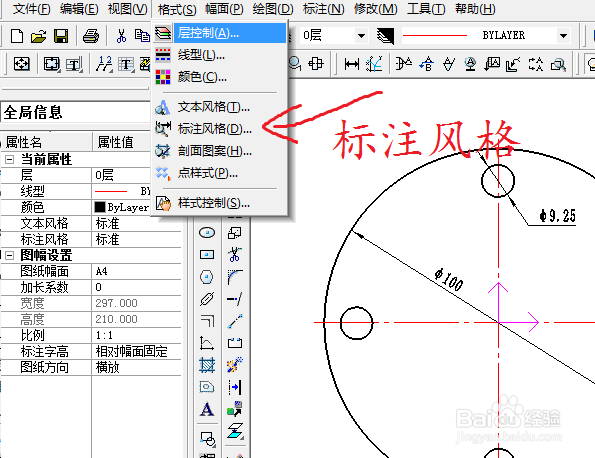Choose 点样式(P)... menu entry
This screenshot has height=458, width=595.
pyautogui.click(x=220, y=173)
